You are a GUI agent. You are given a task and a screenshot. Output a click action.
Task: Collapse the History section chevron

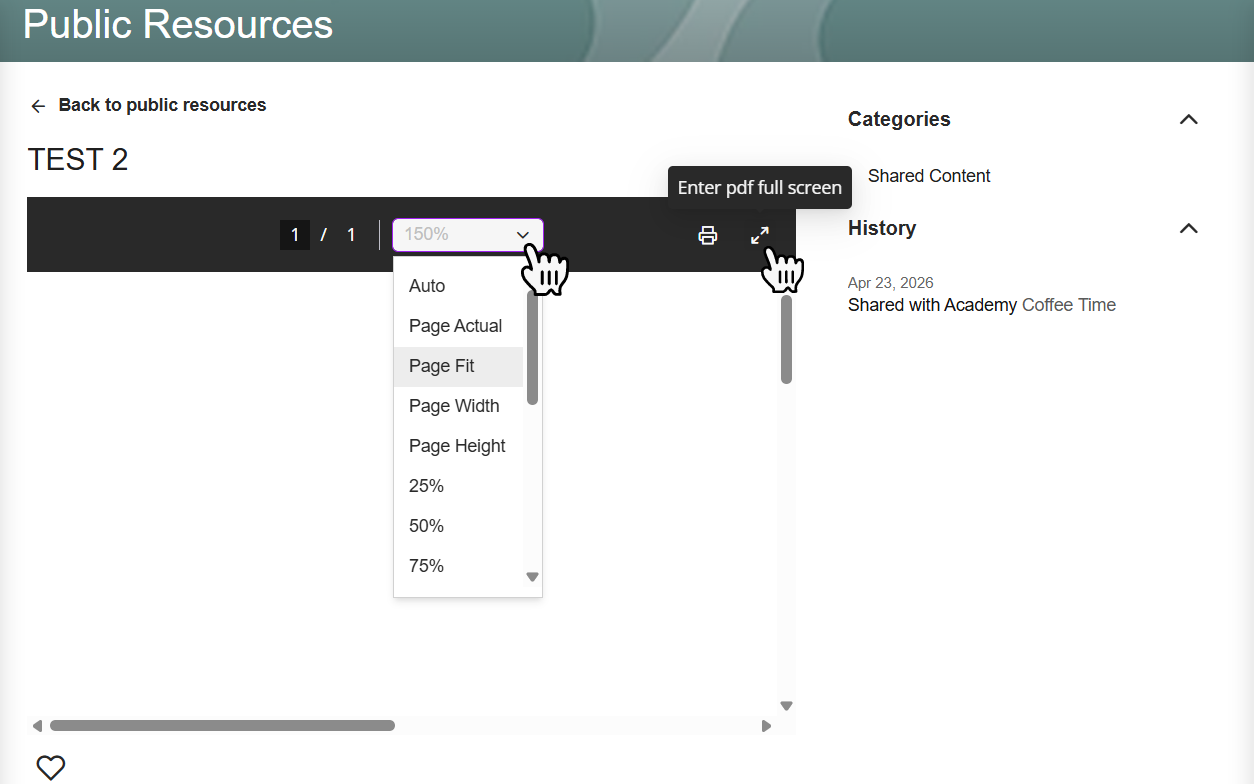1188,228
